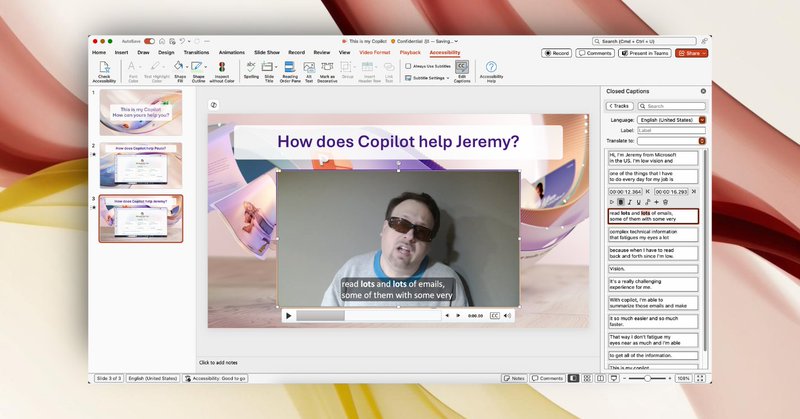800x419 pixels.
Task: Toggle Normal view in status bar
Action: pos(573,378)
